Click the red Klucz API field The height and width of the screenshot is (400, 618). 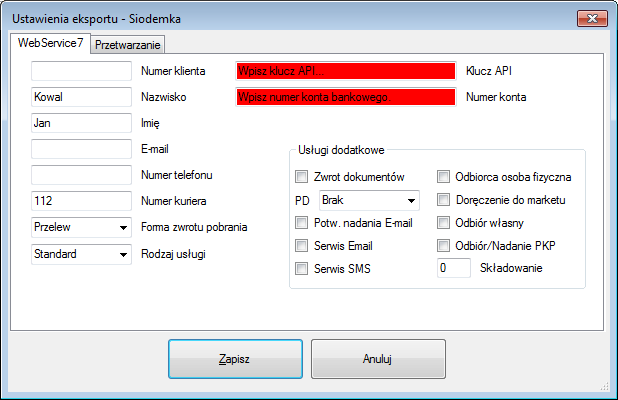[x=346, y=71]
